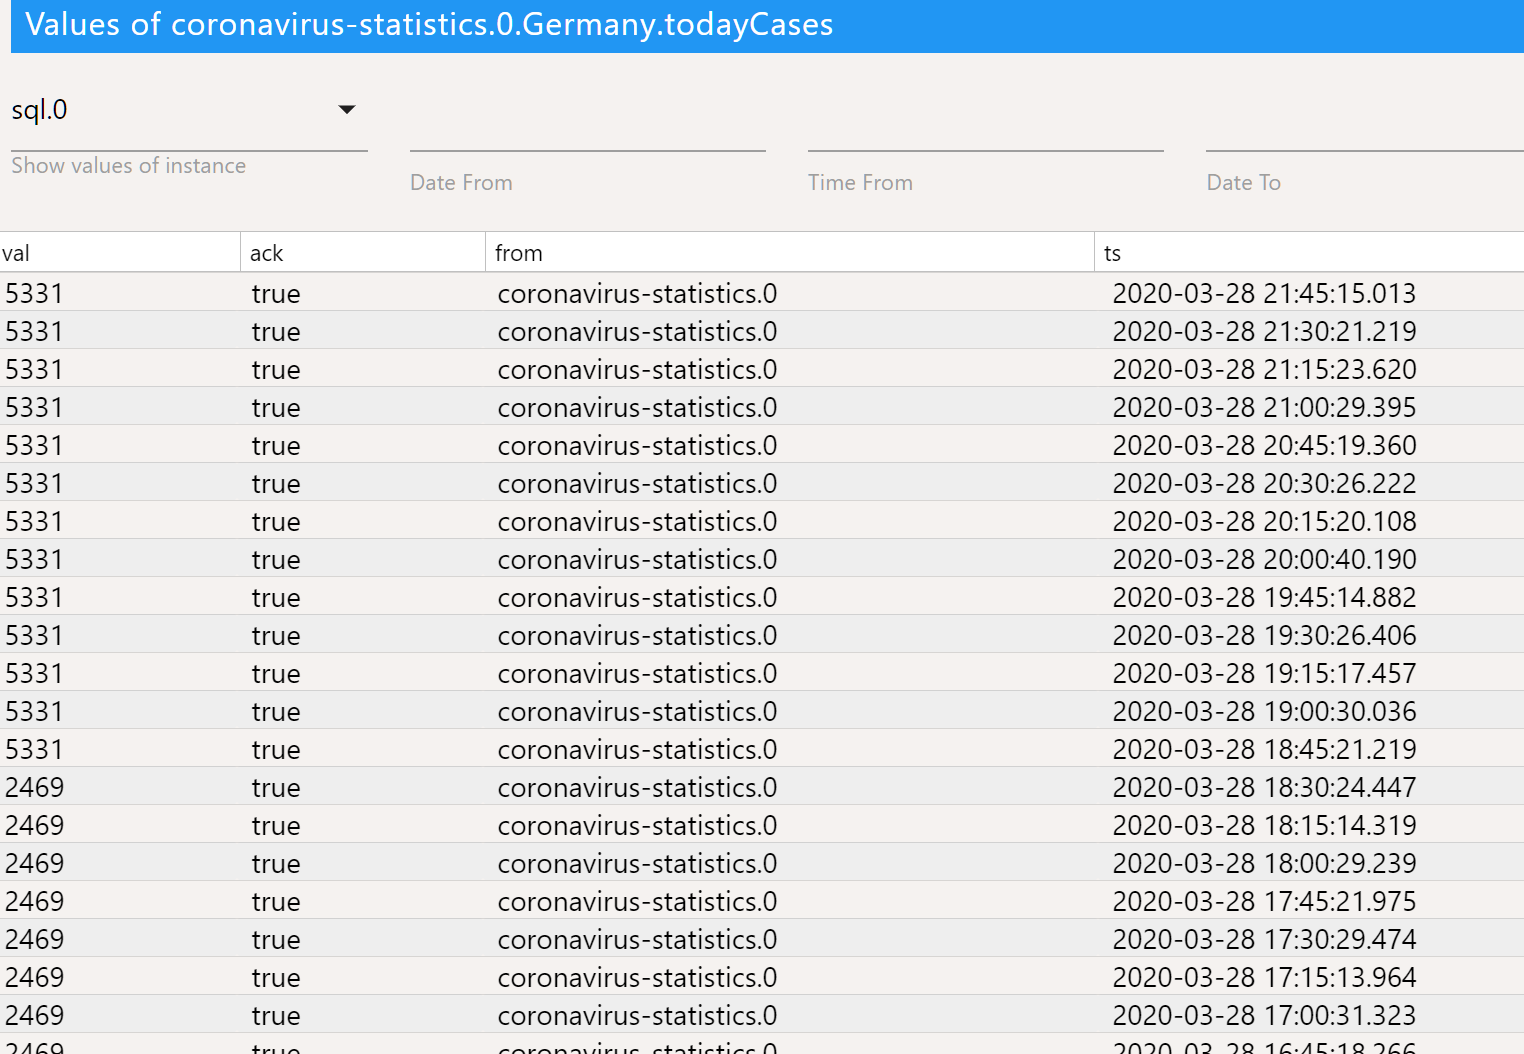Select timestamp 2020-03-28 19:45:14.882
1524x1054 pixels.
[1264, 597]
